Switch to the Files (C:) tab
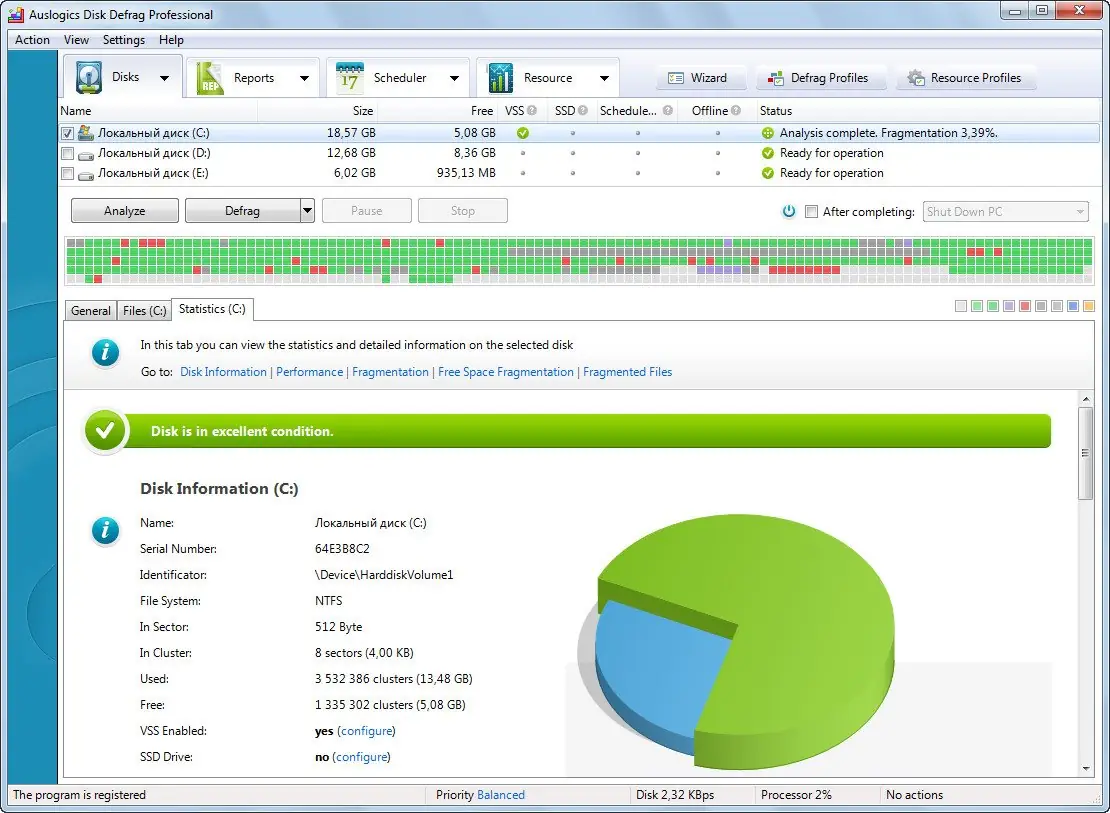1110x813 pixels. click(x=144, y=310)
